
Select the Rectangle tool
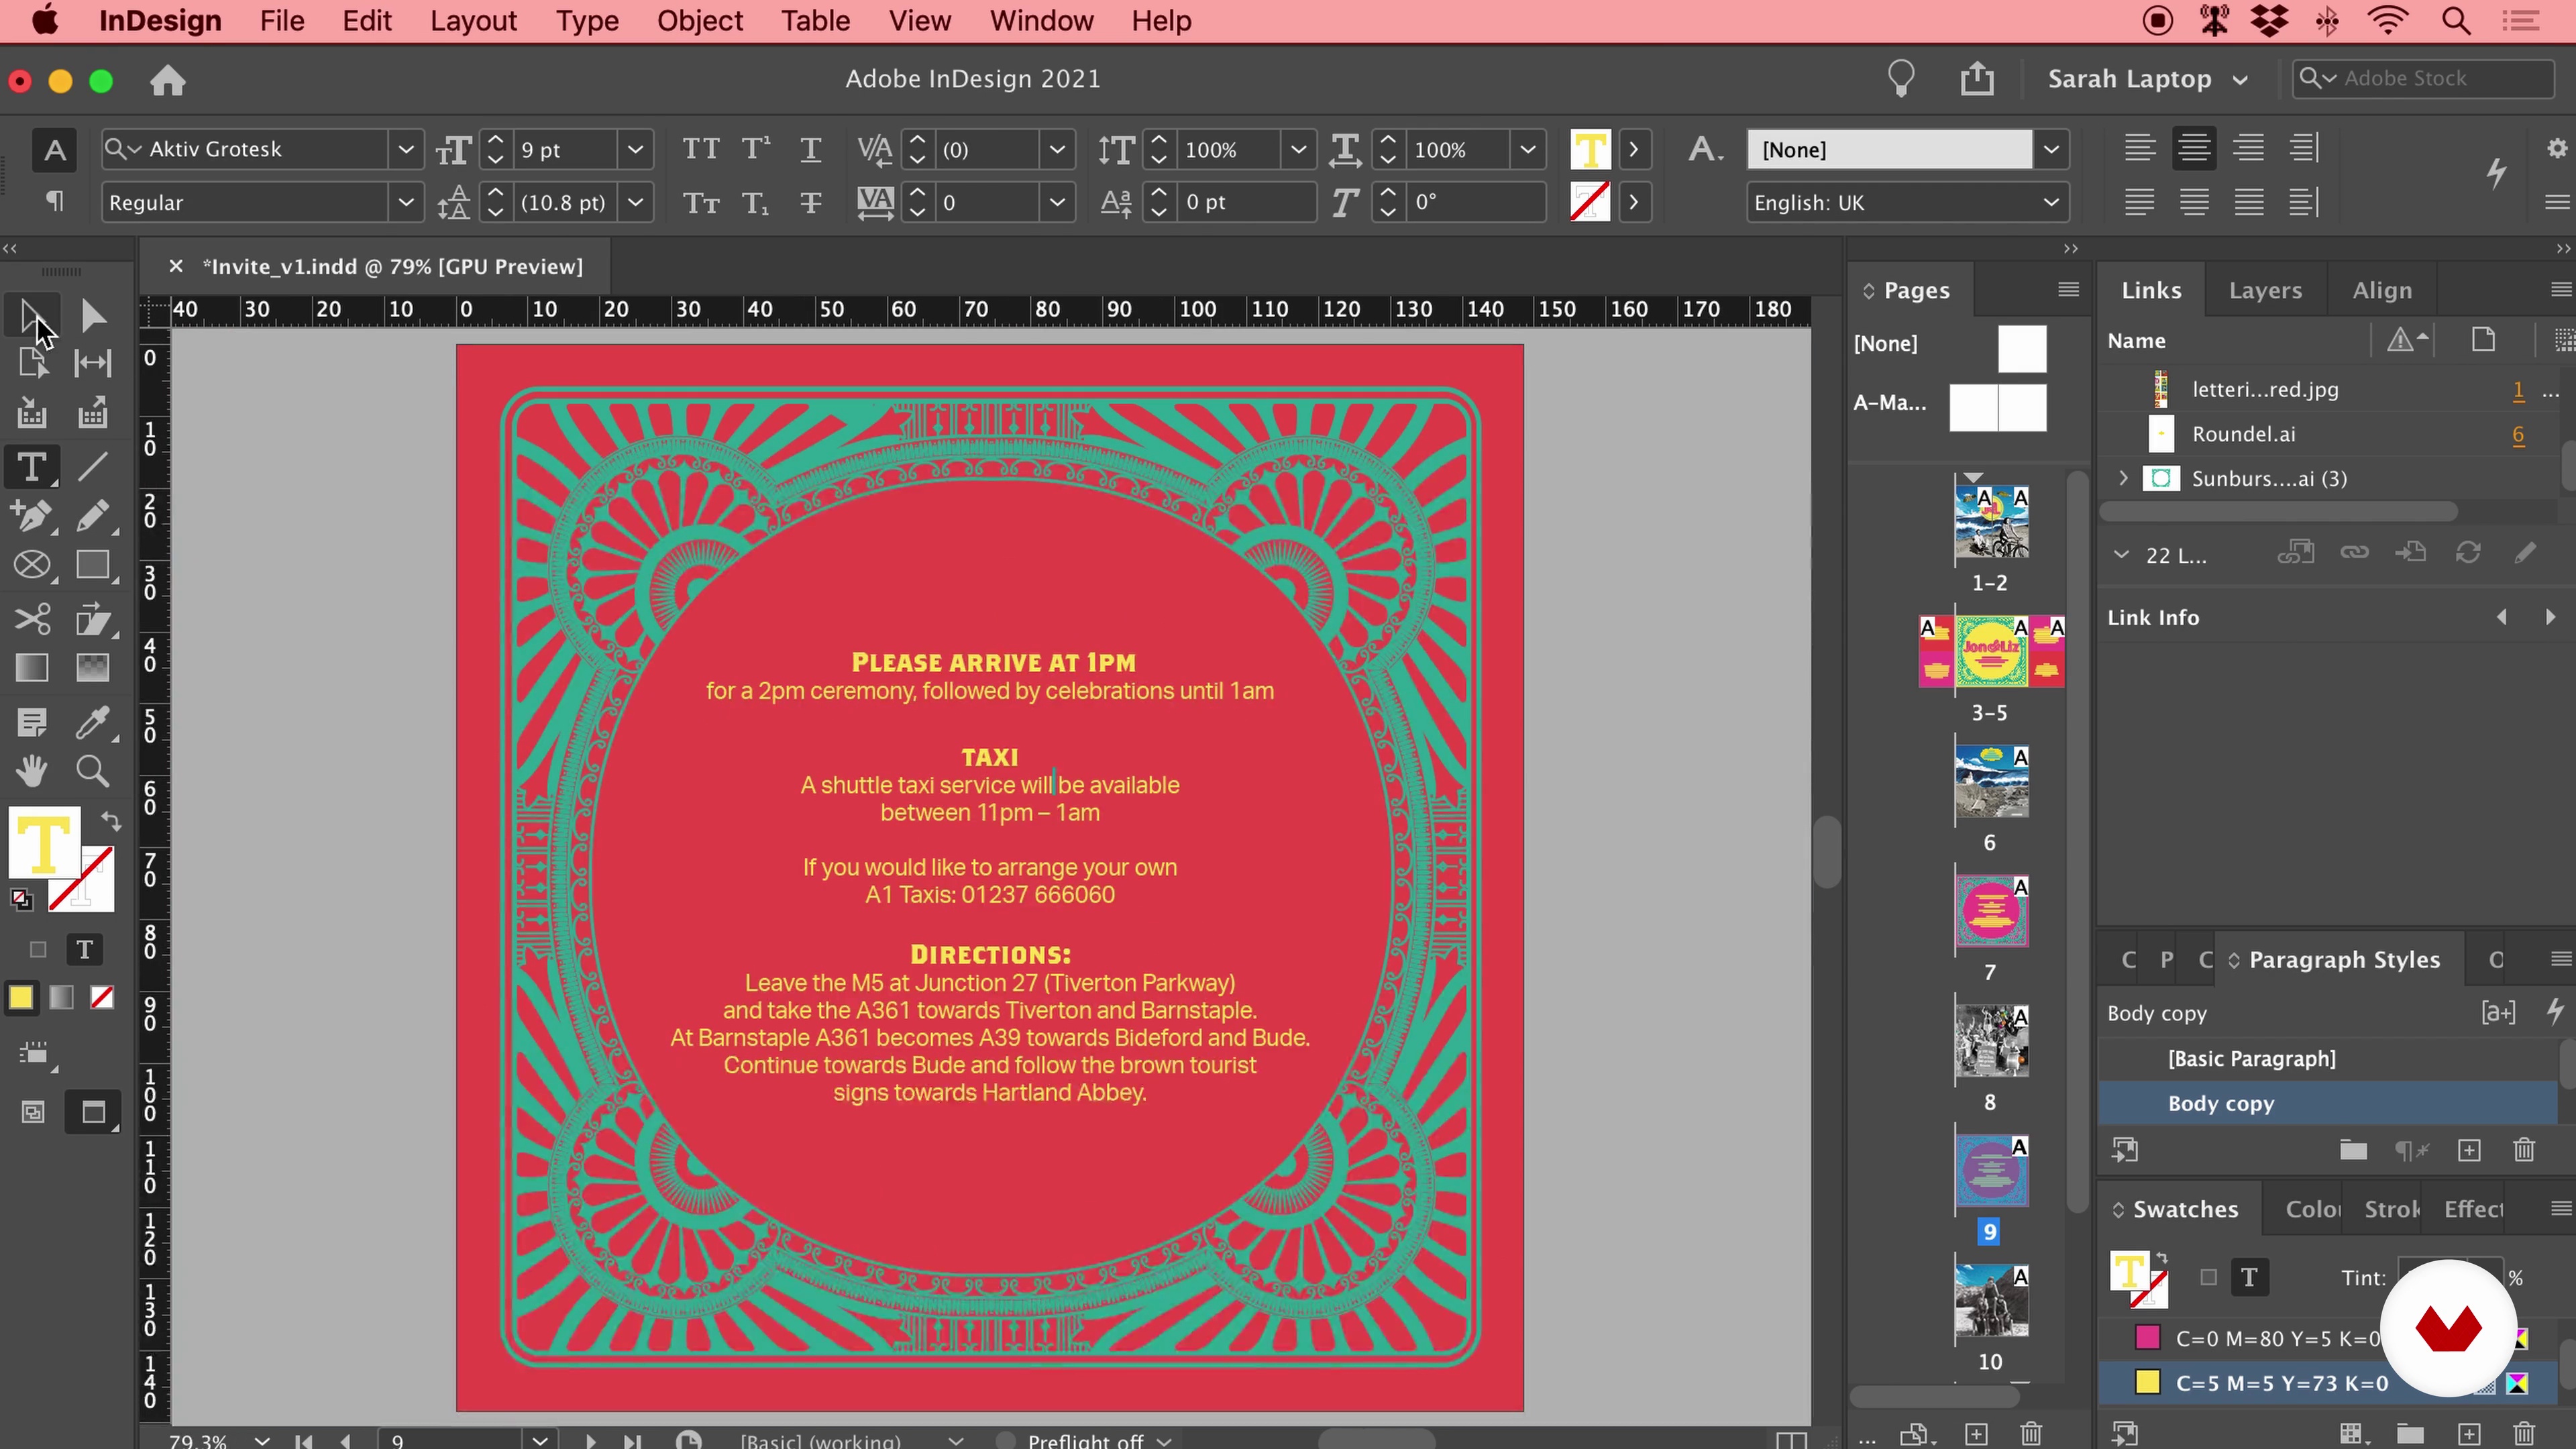93,566
